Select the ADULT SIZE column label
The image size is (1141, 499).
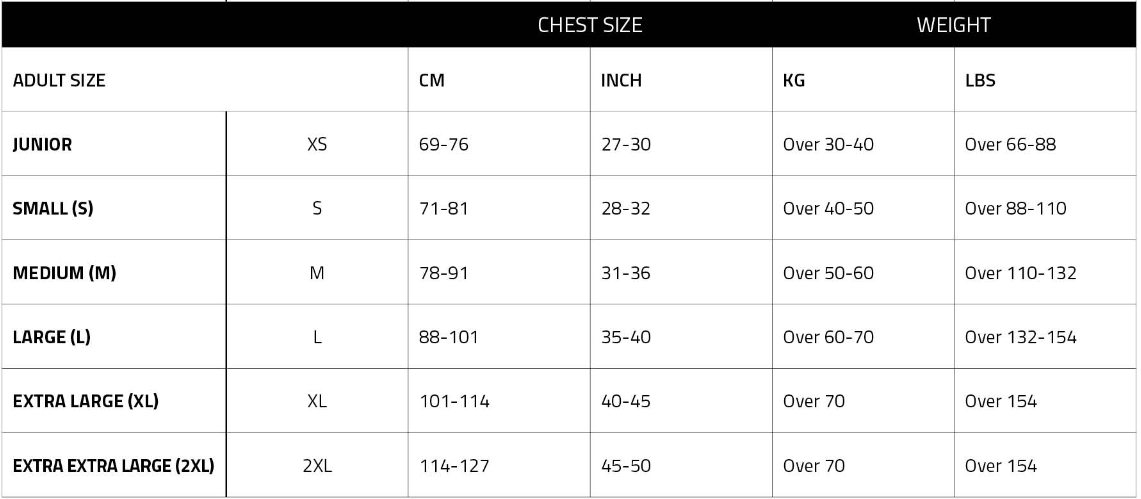[59, 80]
